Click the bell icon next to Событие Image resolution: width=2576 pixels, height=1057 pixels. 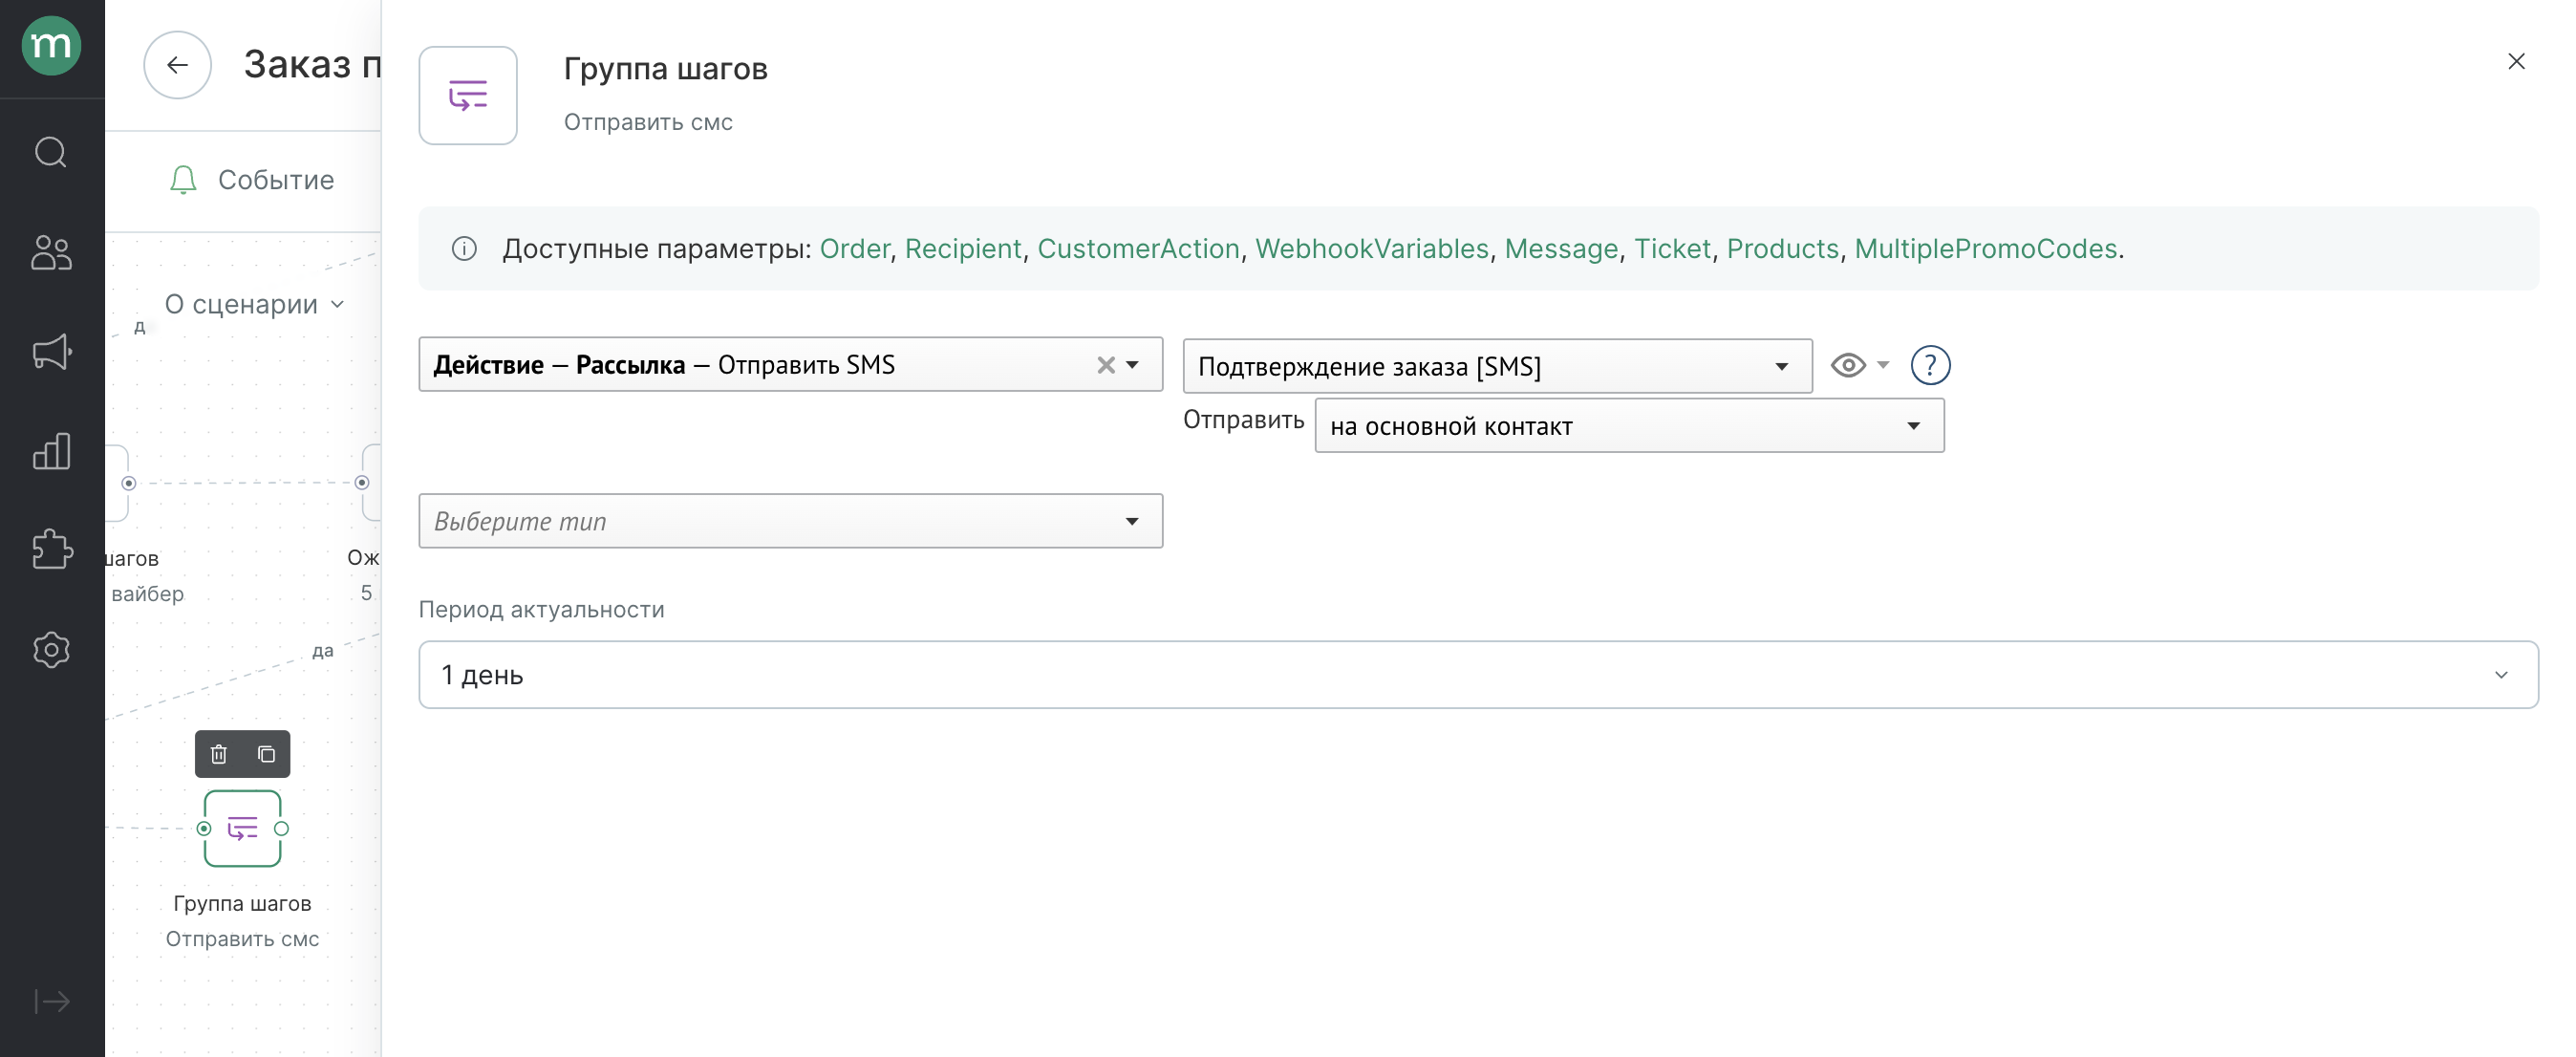(x=183, y=180)
